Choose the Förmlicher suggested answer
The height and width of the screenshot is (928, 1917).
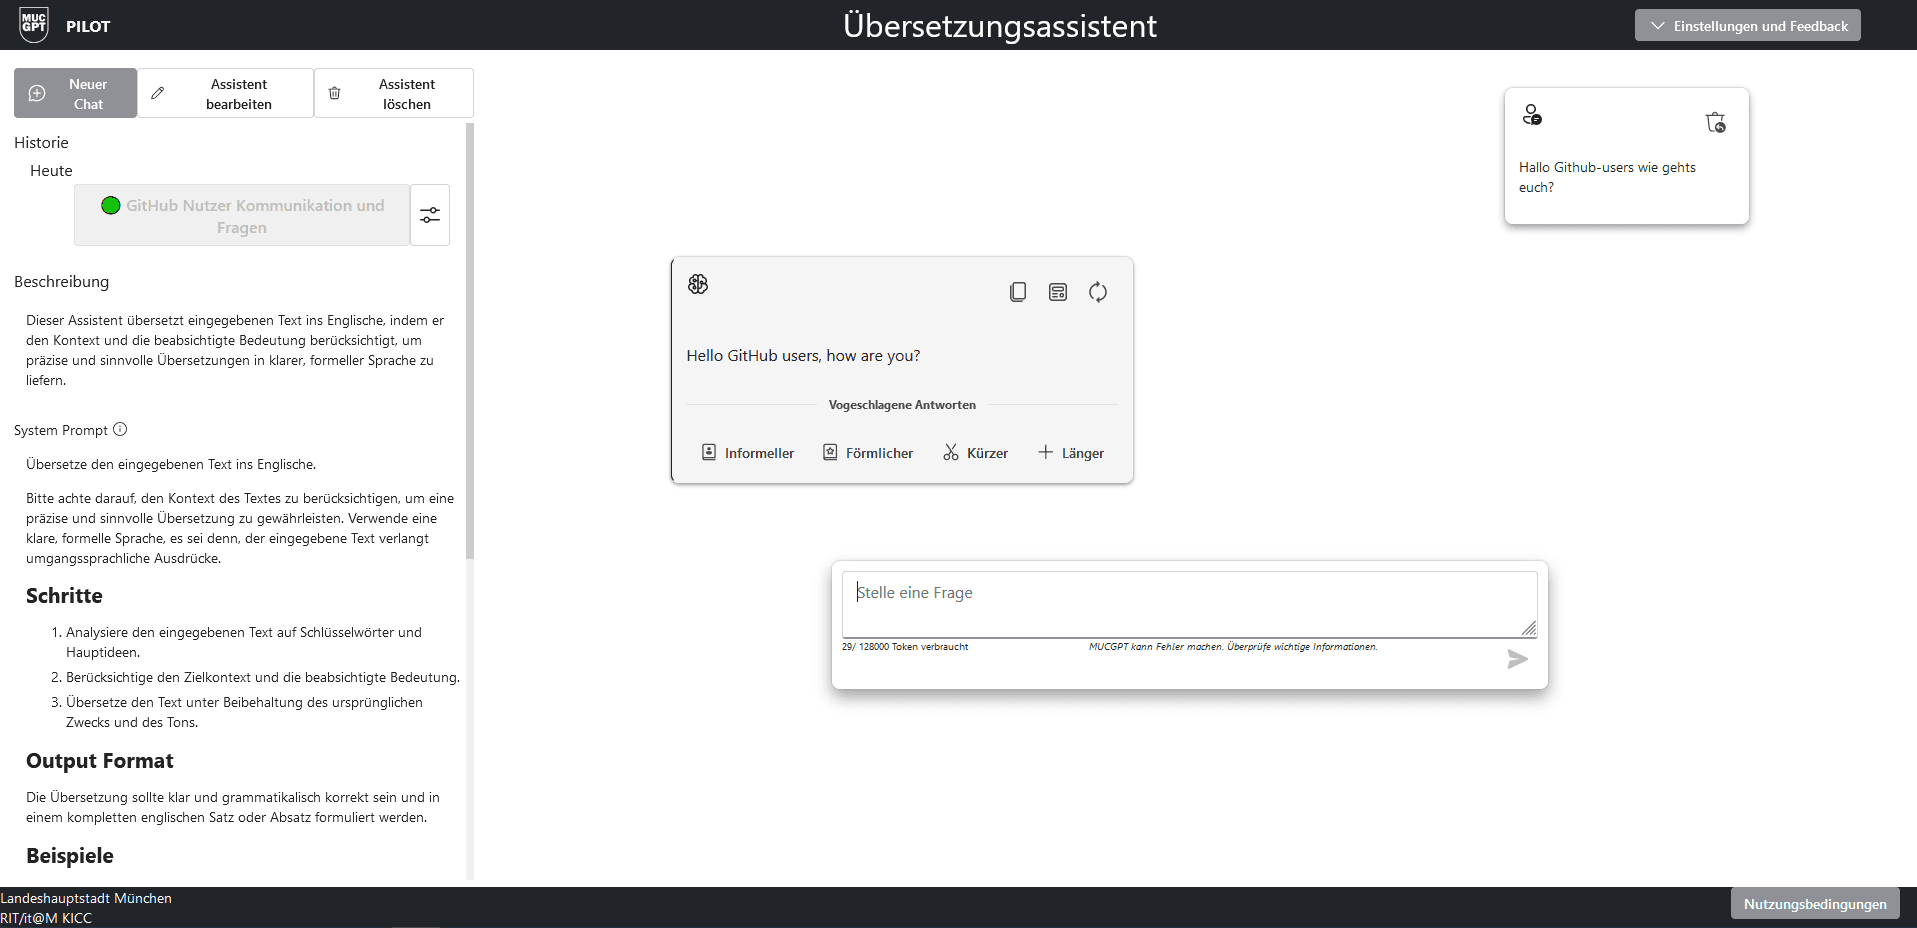tap(868, 453)
